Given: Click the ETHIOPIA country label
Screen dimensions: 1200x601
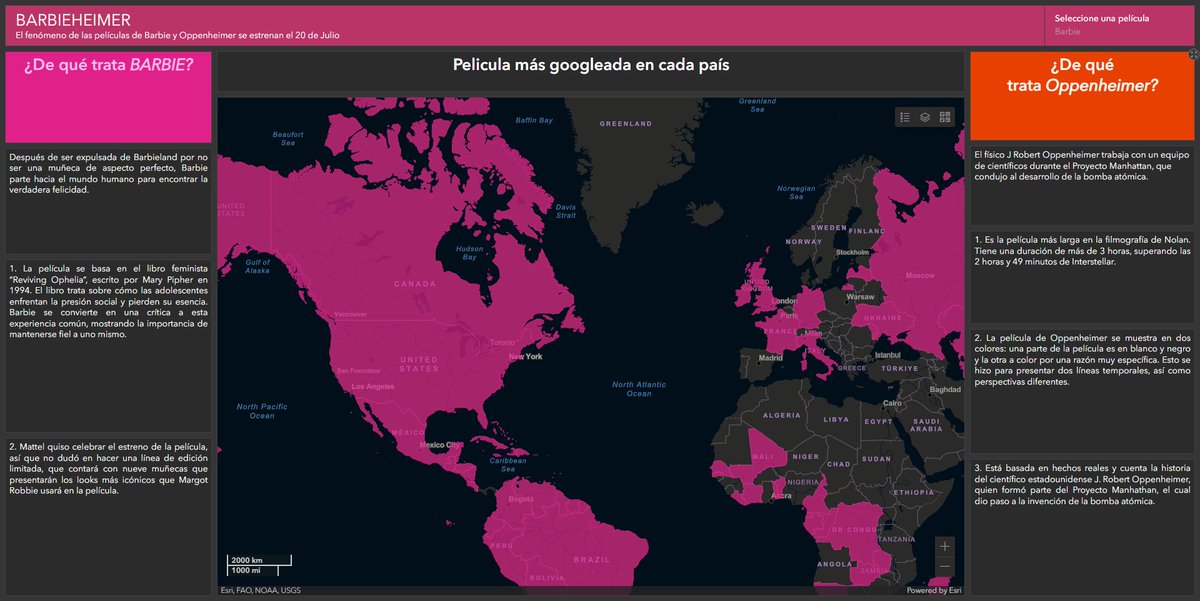Looking at the screenshot, I should point(912,493).
